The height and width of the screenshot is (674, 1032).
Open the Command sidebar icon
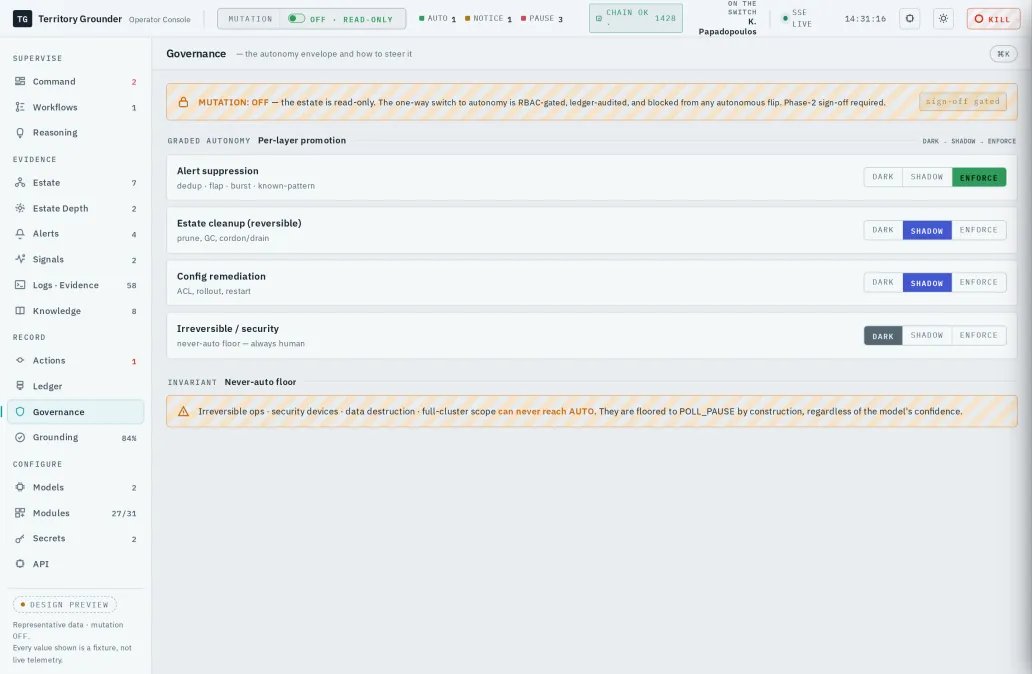pos(20,82)
